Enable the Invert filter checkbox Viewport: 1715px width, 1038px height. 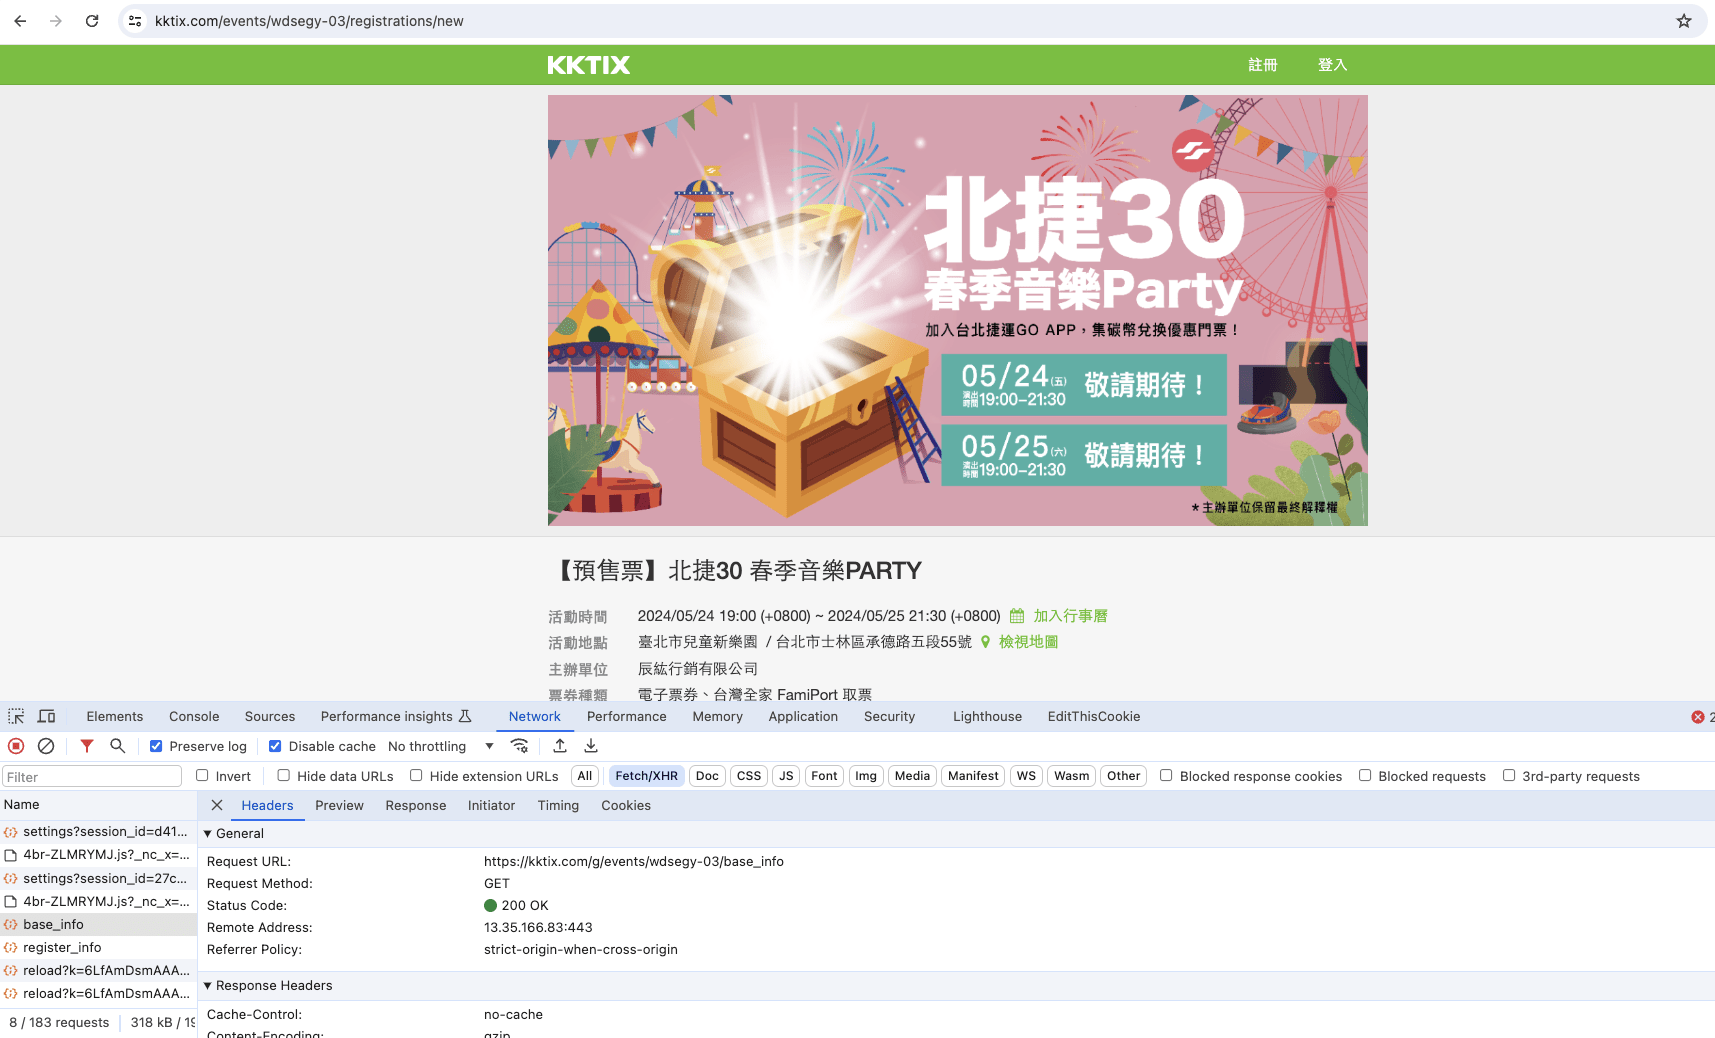202,775
